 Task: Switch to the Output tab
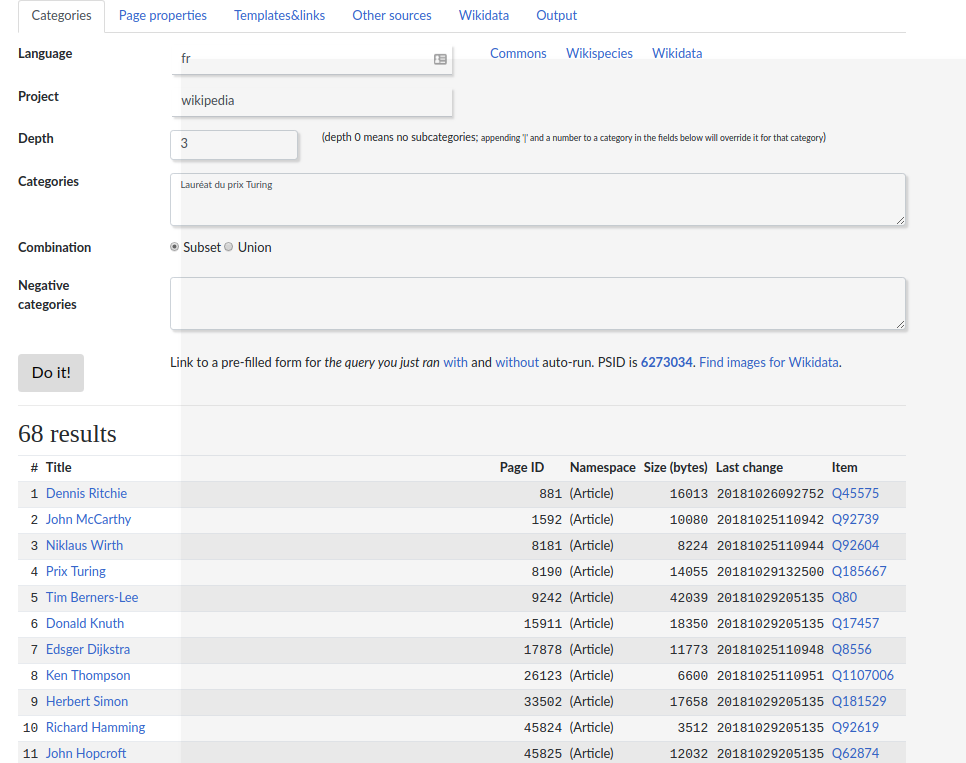pos(557,16)
